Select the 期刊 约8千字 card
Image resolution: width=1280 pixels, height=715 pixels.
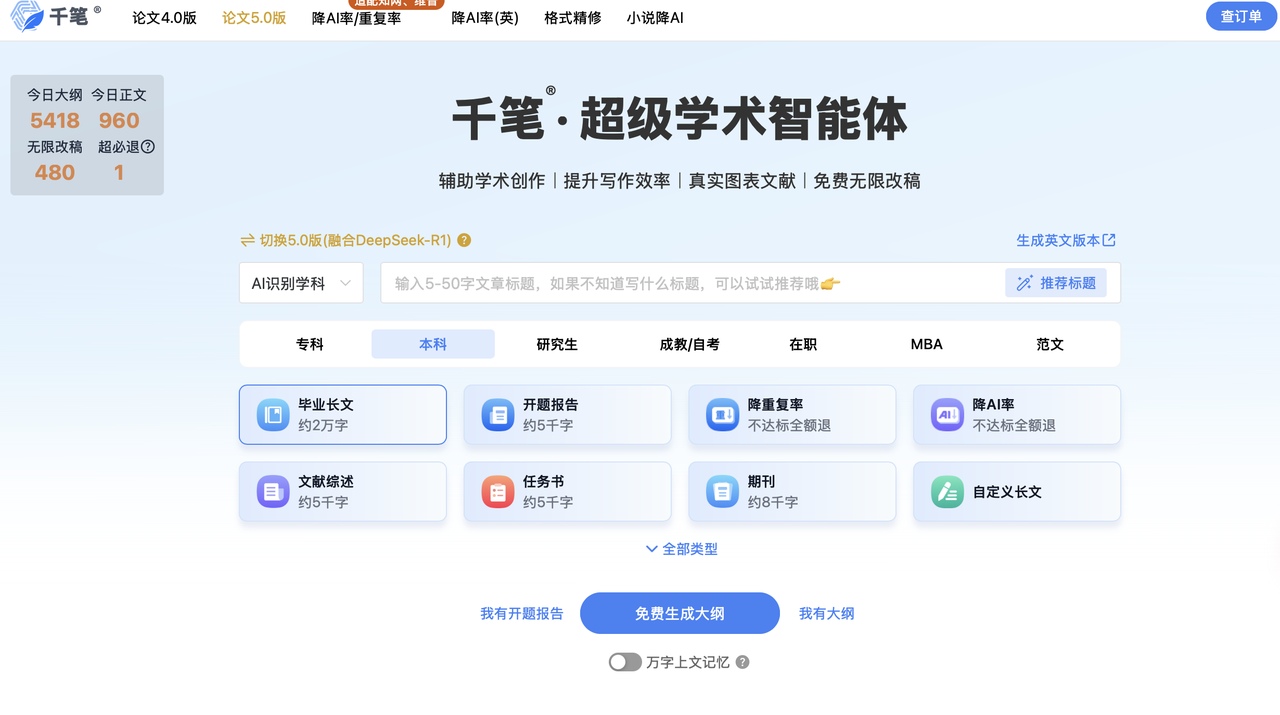click(x=792, y=492)
